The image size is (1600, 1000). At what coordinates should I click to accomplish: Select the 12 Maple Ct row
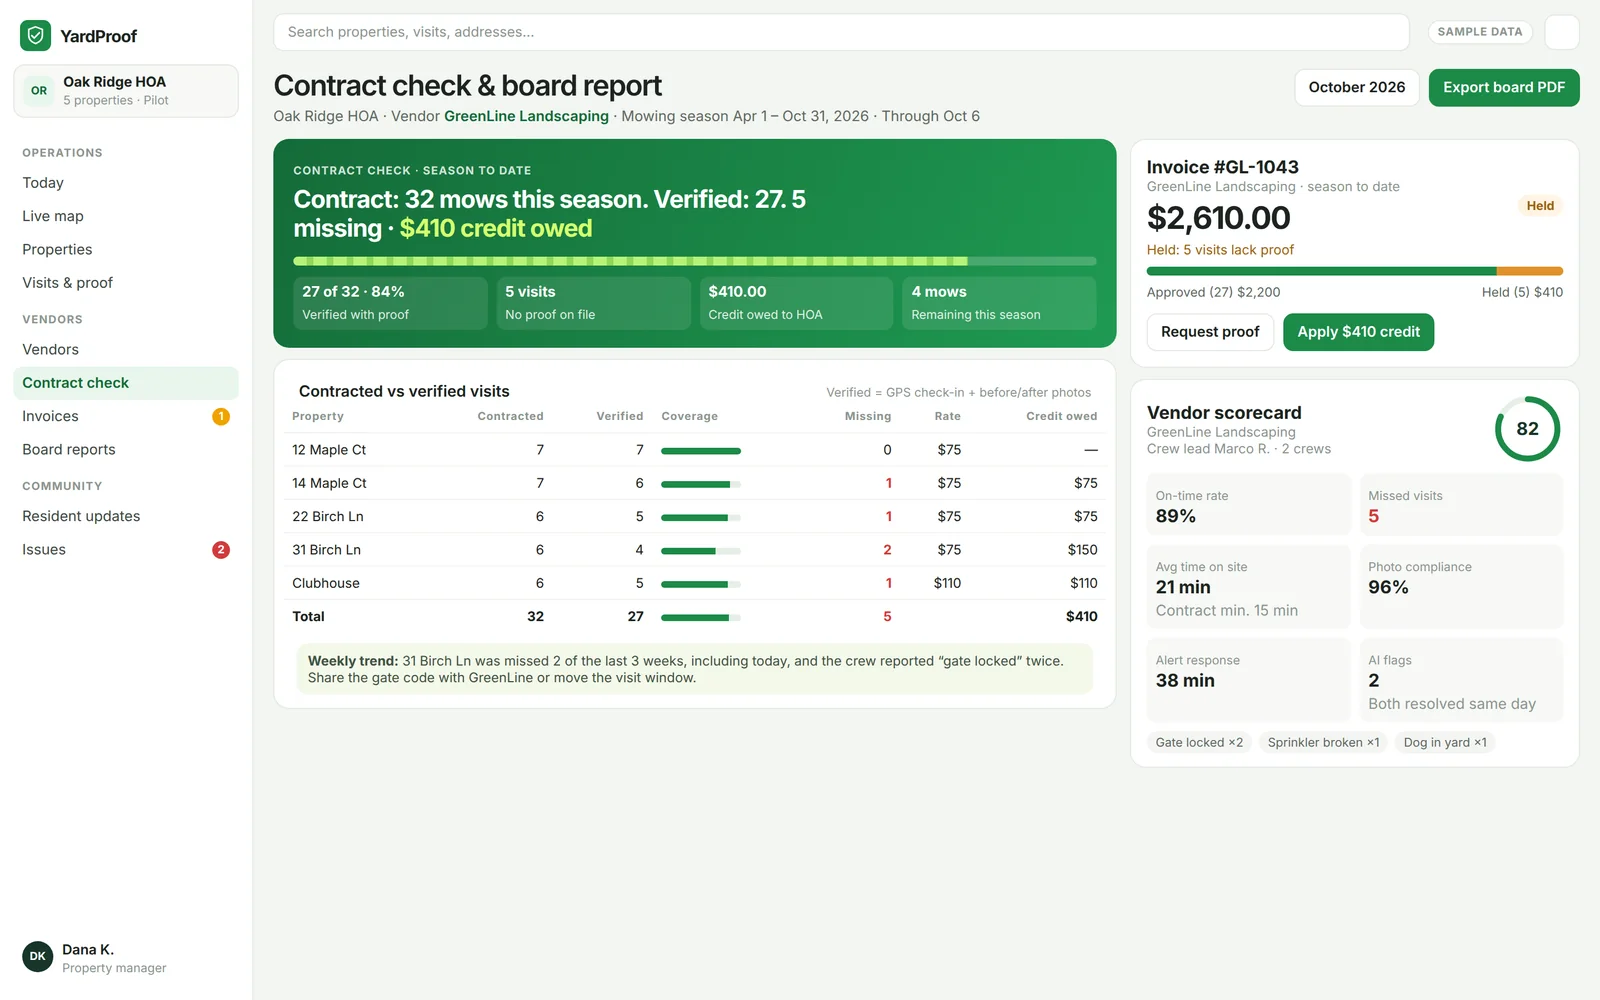(695, 450)
